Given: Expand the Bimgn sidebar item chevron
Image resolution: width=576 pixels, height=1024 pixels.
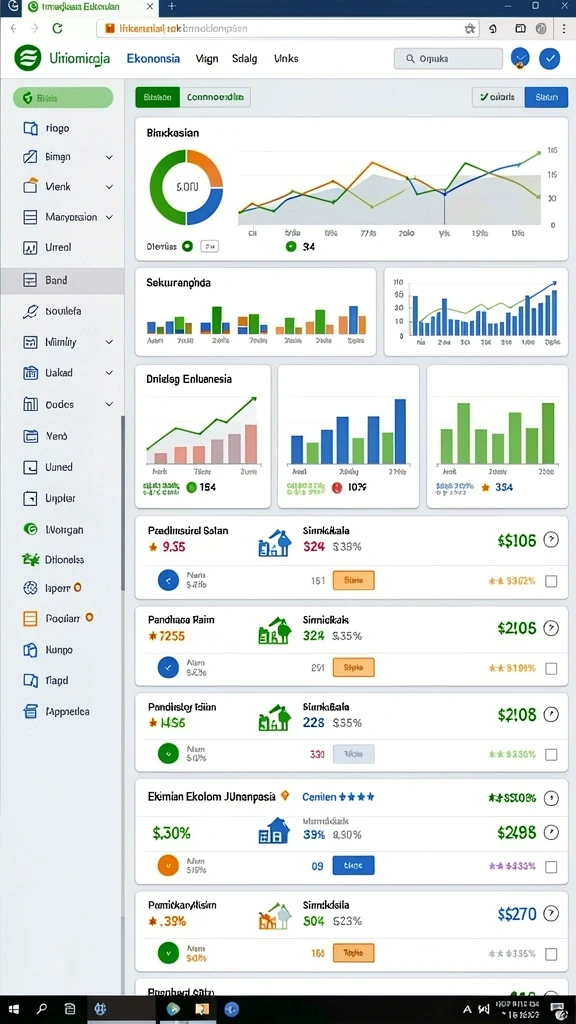Looking at the screenshot, I should 109,157.
